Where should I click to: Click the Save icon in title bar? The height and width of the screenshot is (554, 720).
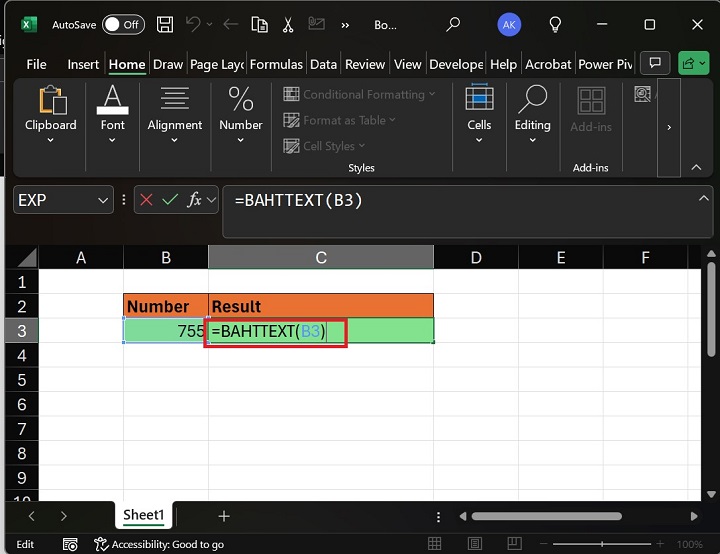click(165, 24)
